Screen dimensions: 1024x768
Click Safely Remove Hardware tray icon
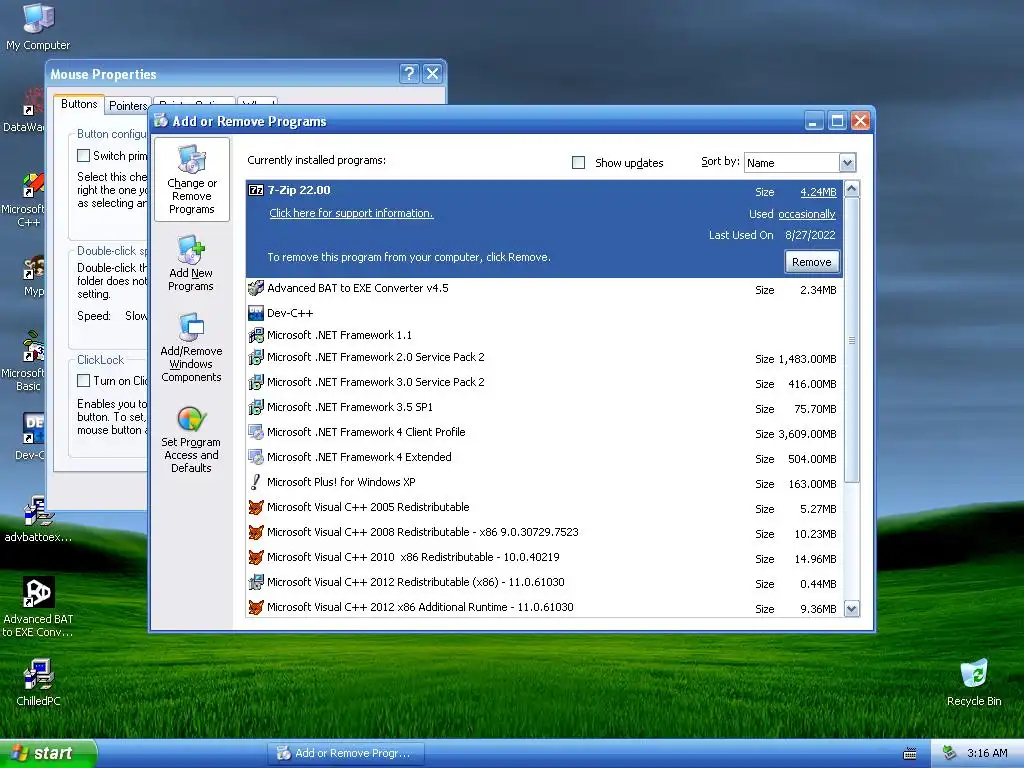coord(949,753)
